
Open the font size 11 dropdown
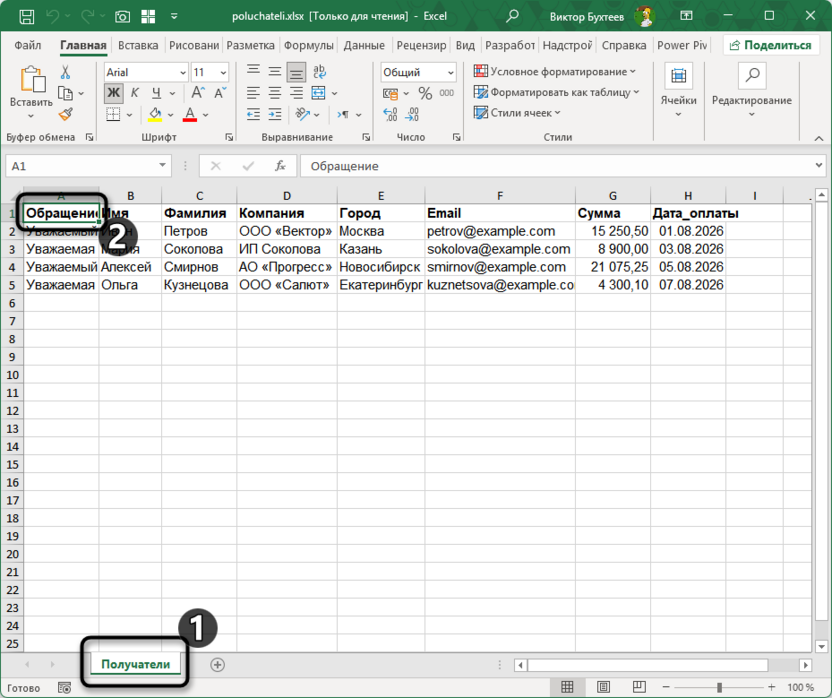pos(223,73)
